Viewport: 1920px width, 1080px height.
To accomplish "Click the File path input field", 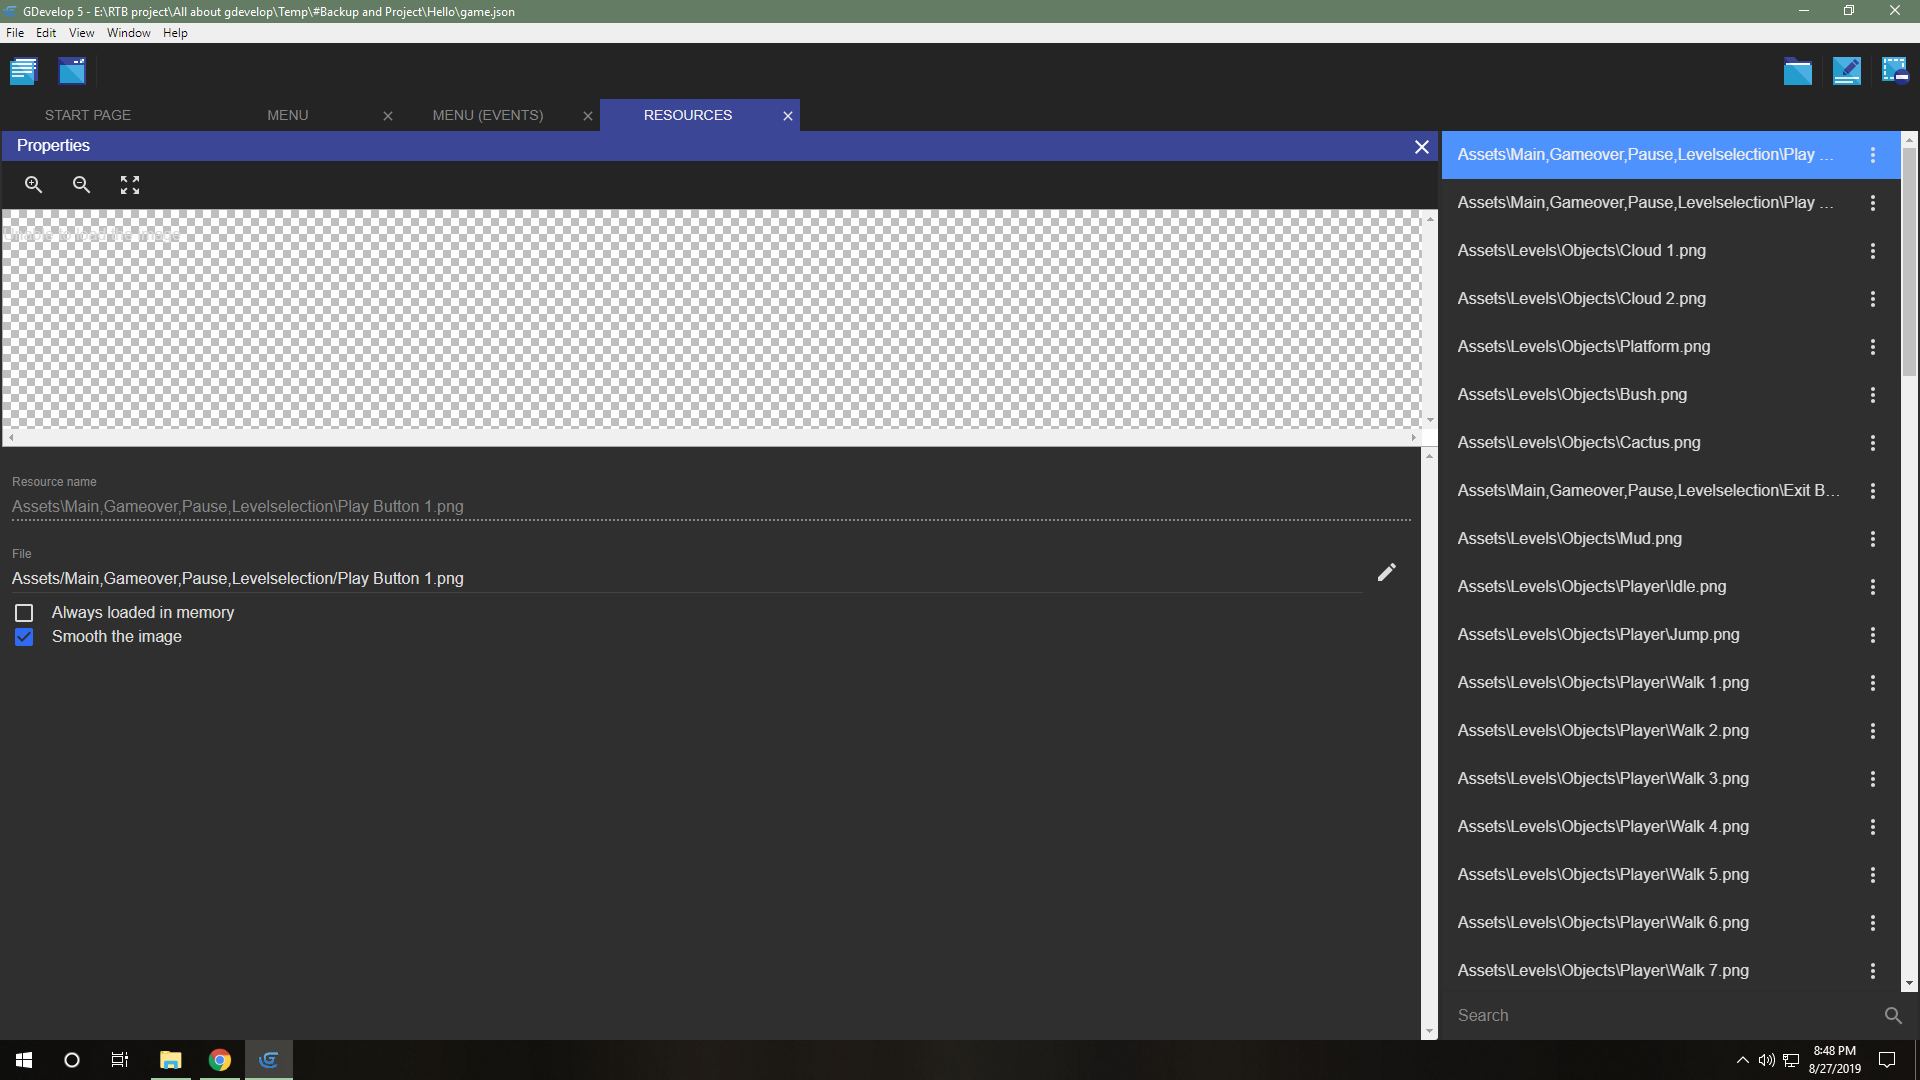I will [x=686, y=579].
